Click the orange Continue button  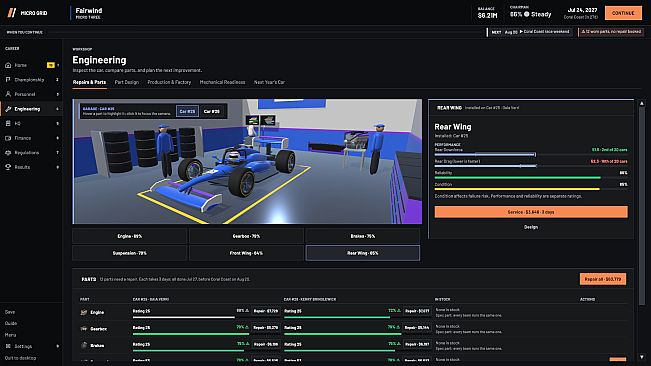tap(623, 13)
